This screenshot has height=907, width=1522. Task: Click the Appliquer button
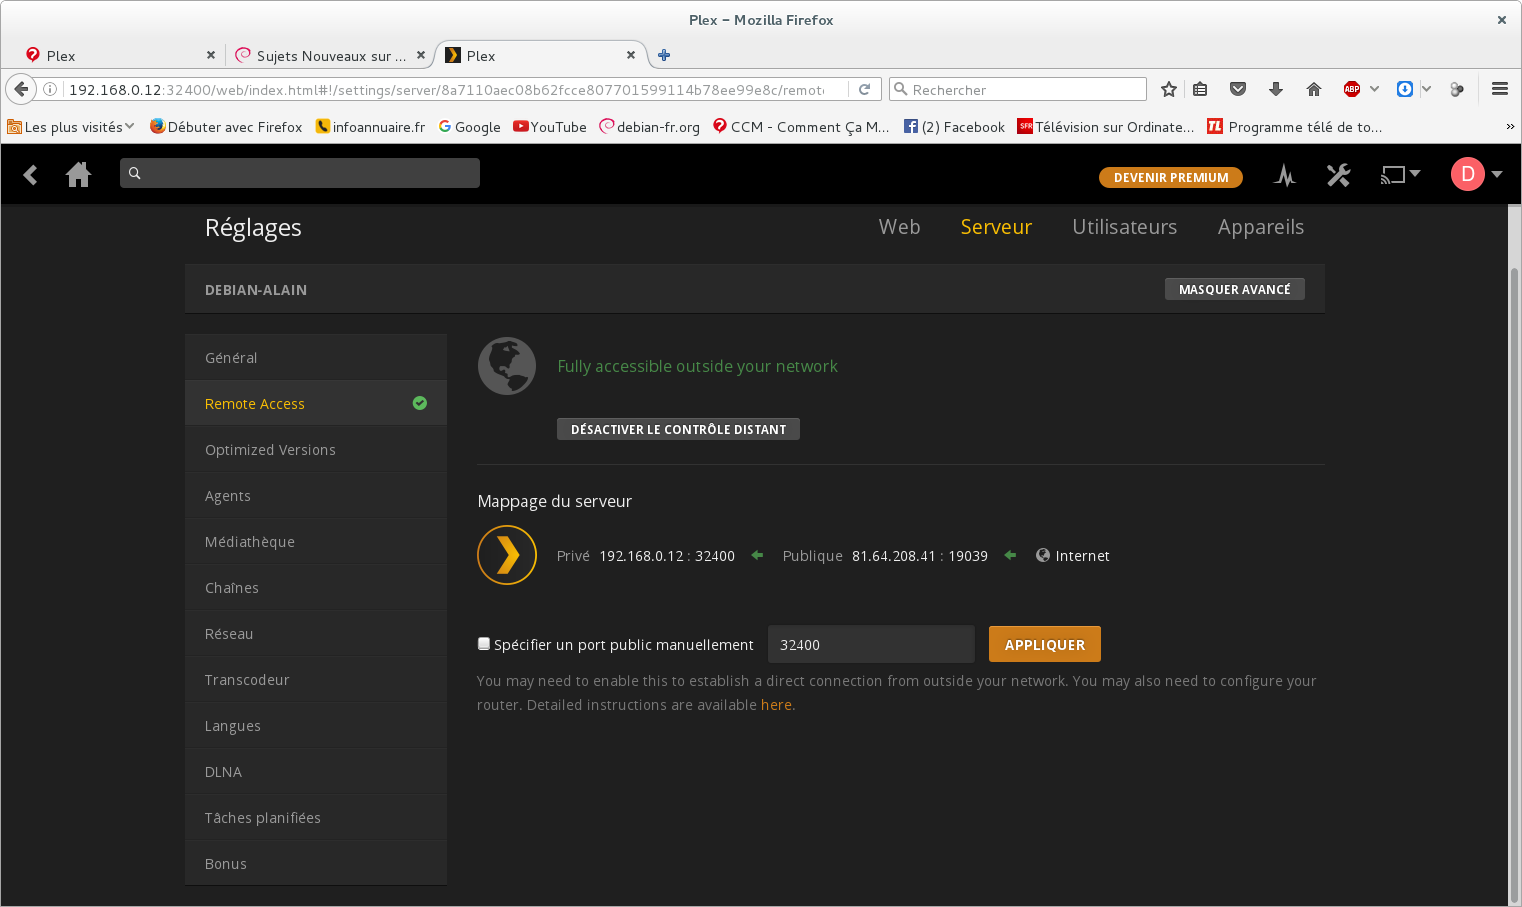coord(1045,644)
